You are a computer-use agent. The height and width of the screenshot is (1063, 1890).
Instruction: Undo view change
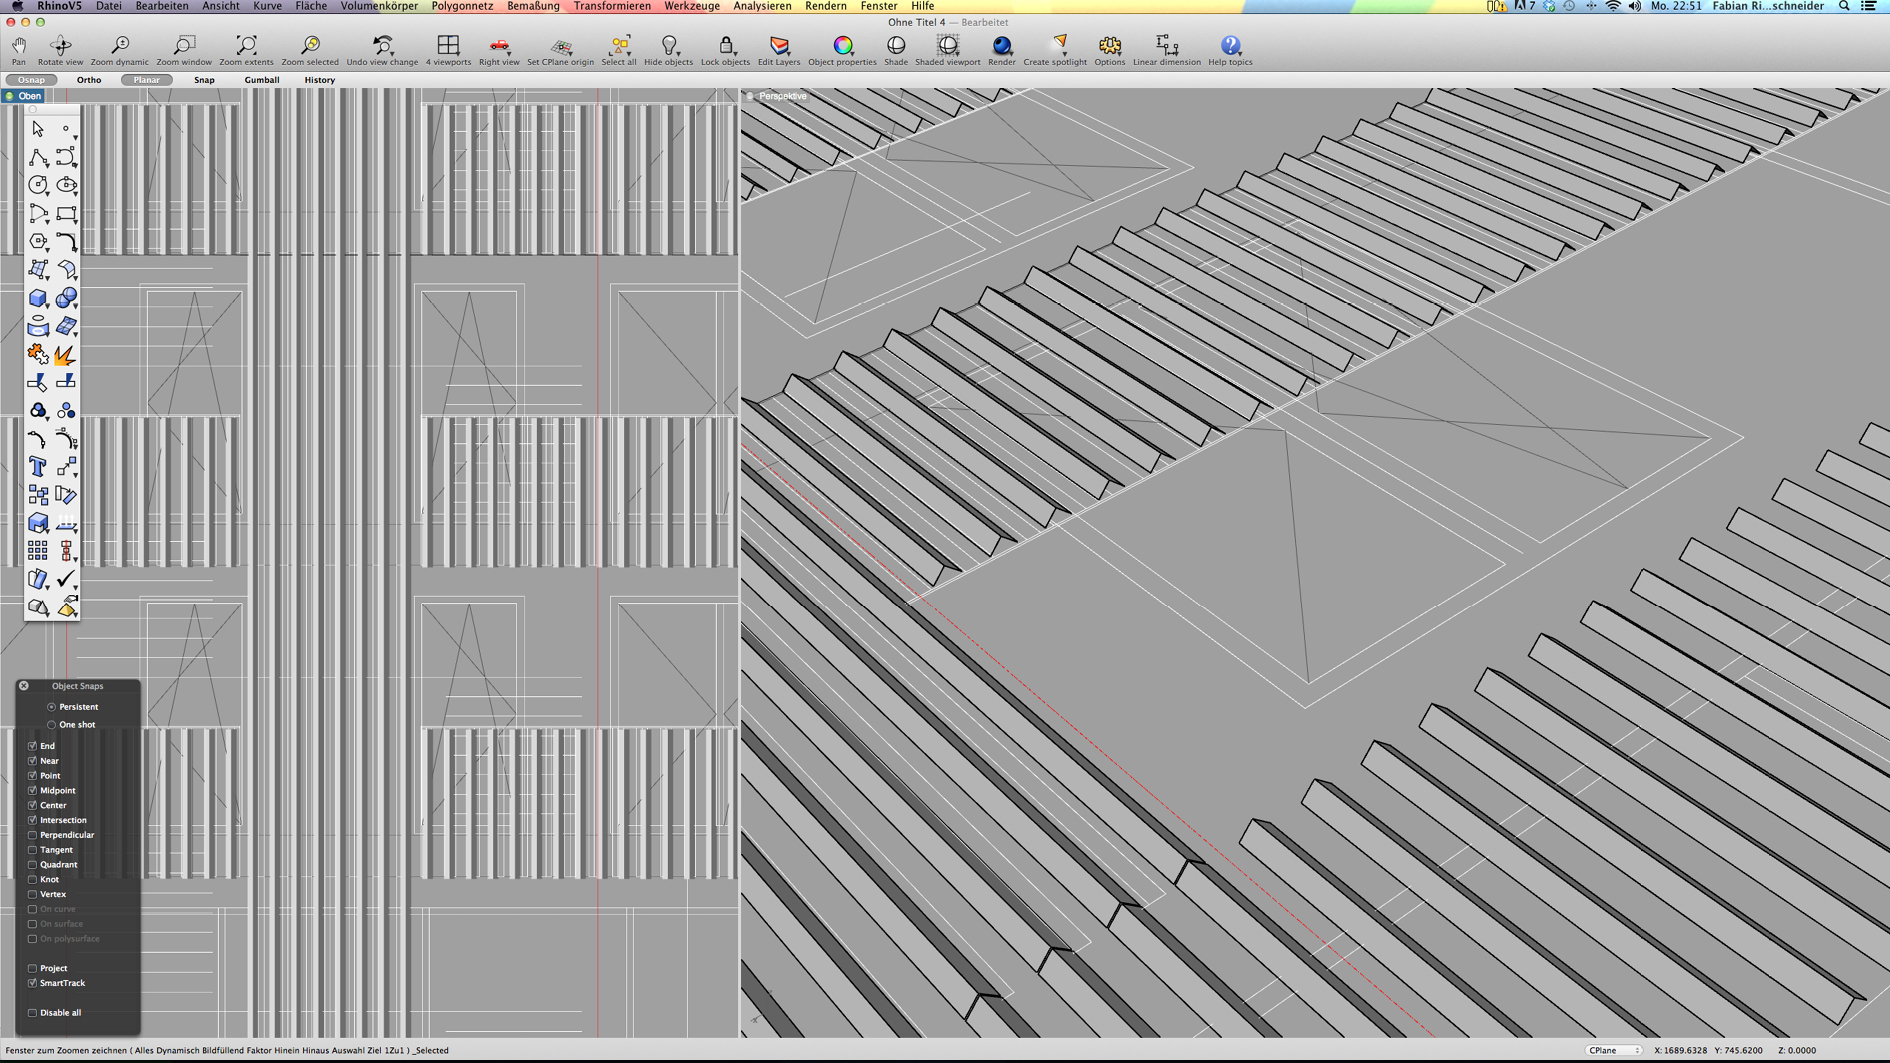tap(382, 50)
